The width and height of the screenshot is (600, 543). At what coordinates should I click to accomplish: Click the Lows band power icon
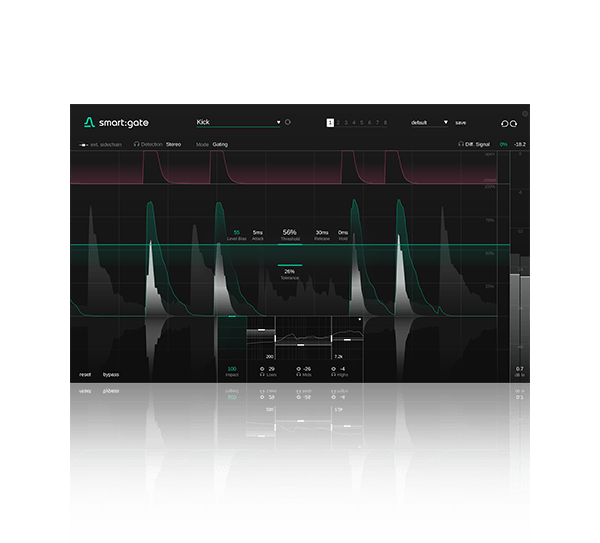coord(262,369)
